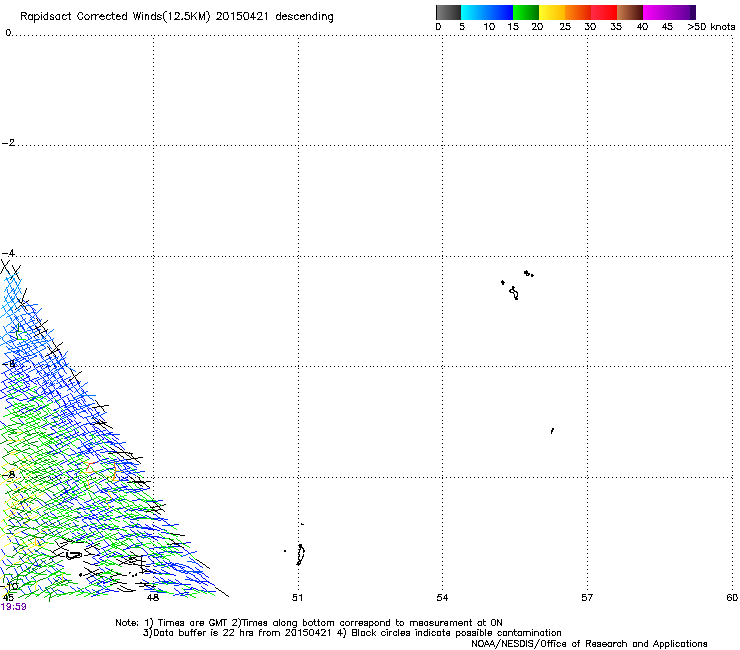Click the '10' legend scale label

click(x=489, y=27)
